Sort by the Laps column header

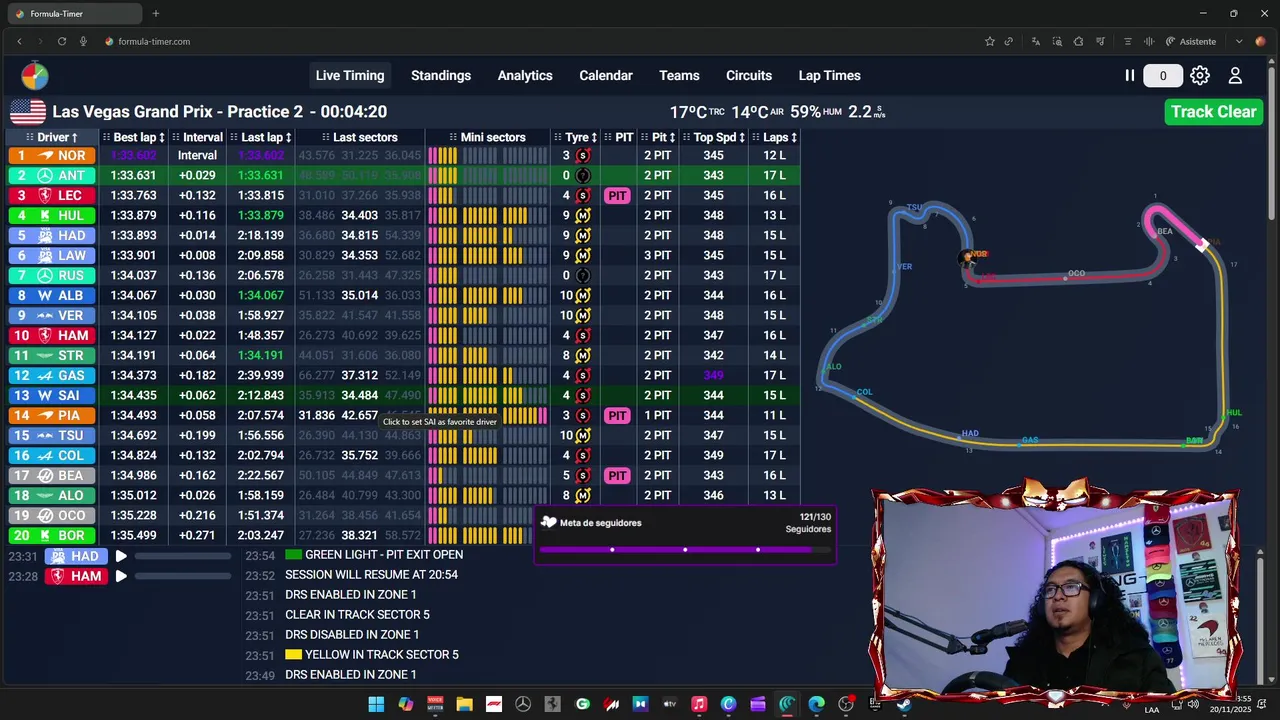[x=775, y=137]
